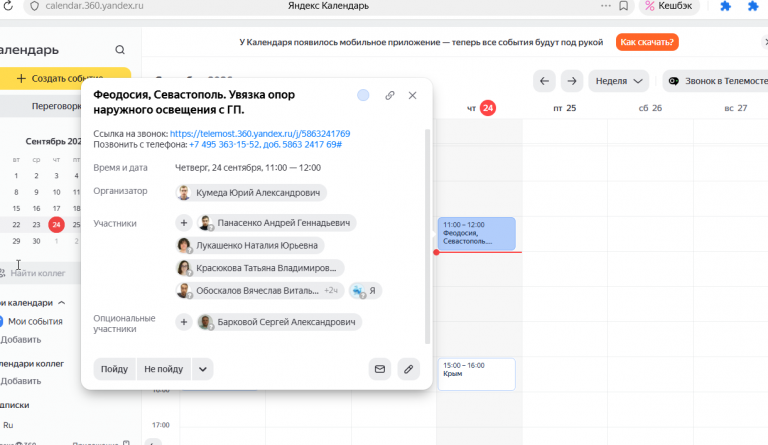This screenshot has height=445, width=768.
Task: Select date 9 in the mini calendar
Action: (36, 192)
